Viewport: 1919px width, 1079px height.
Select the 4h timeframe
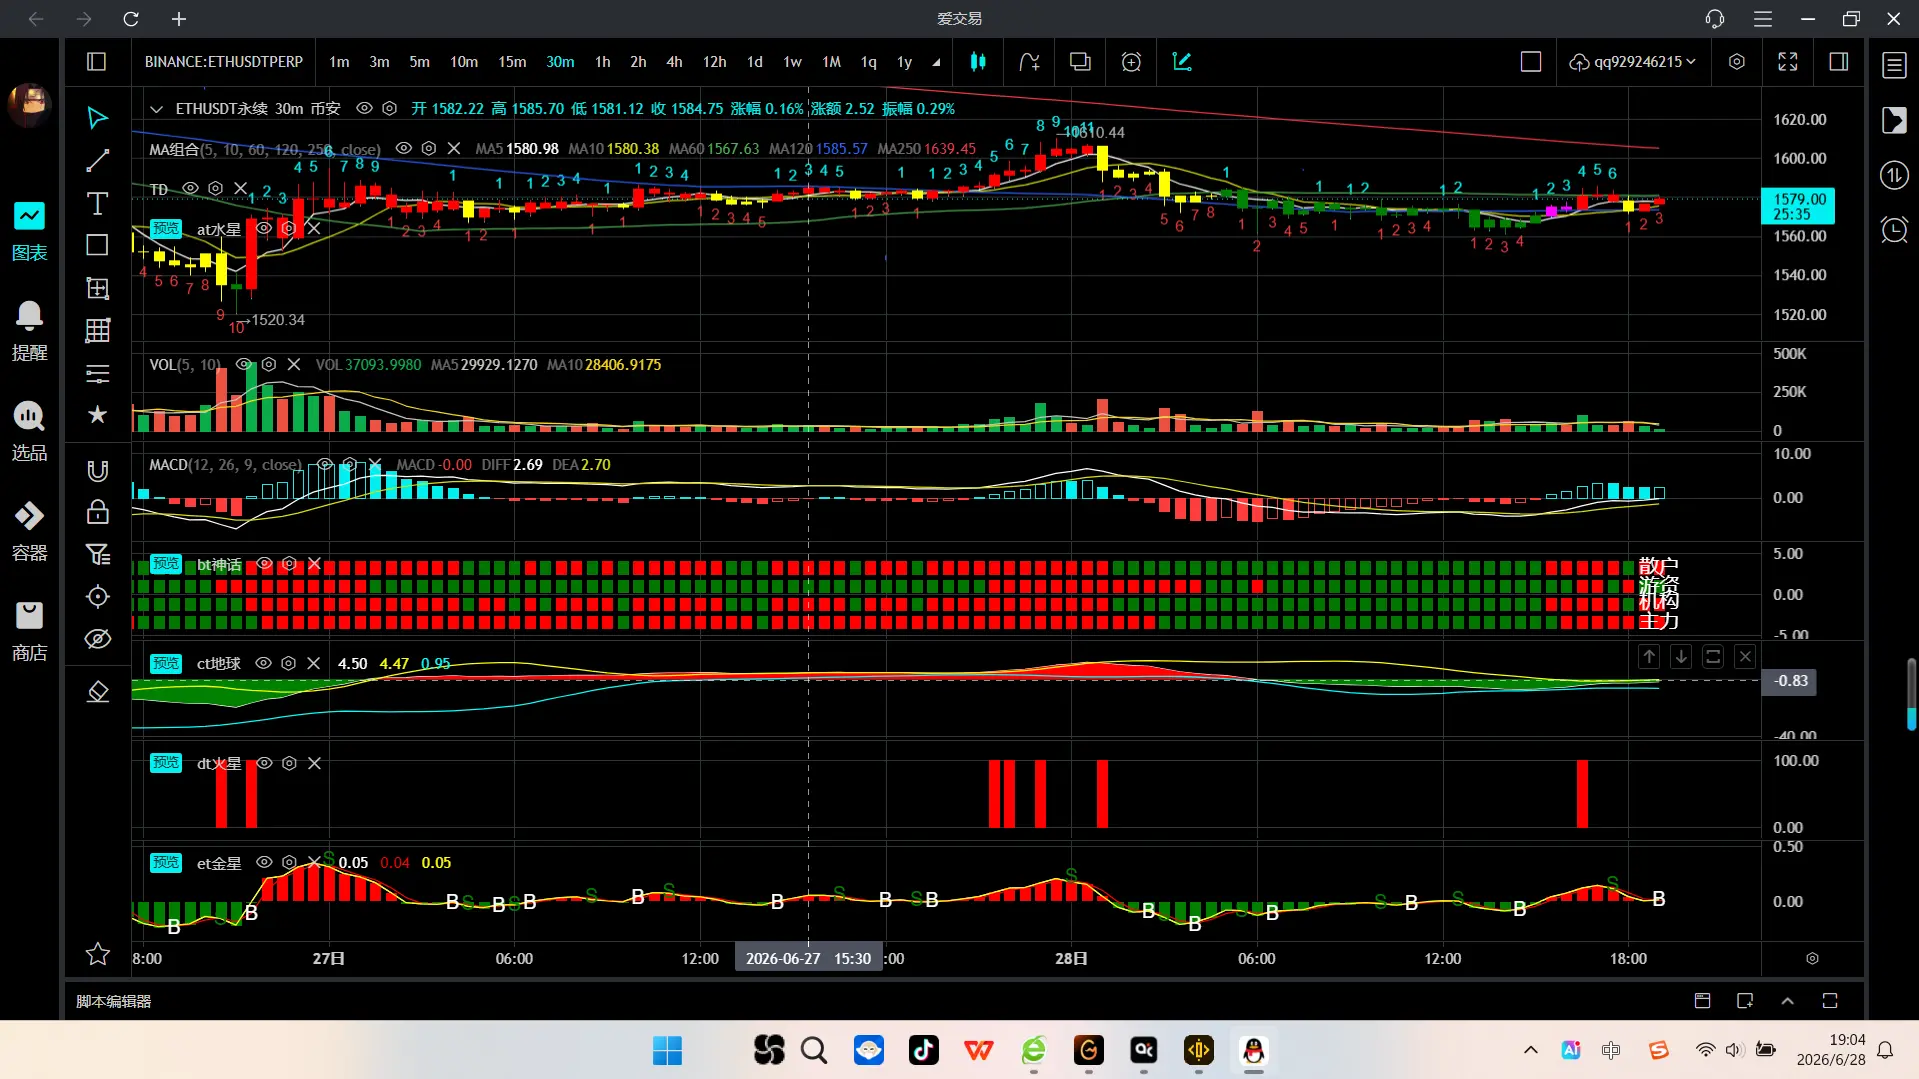674,62
